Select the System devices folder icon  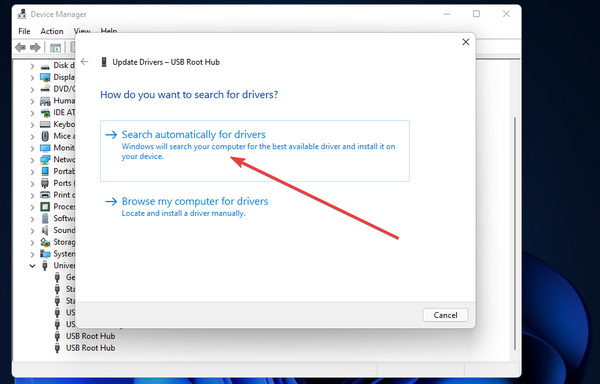[45, 254]
